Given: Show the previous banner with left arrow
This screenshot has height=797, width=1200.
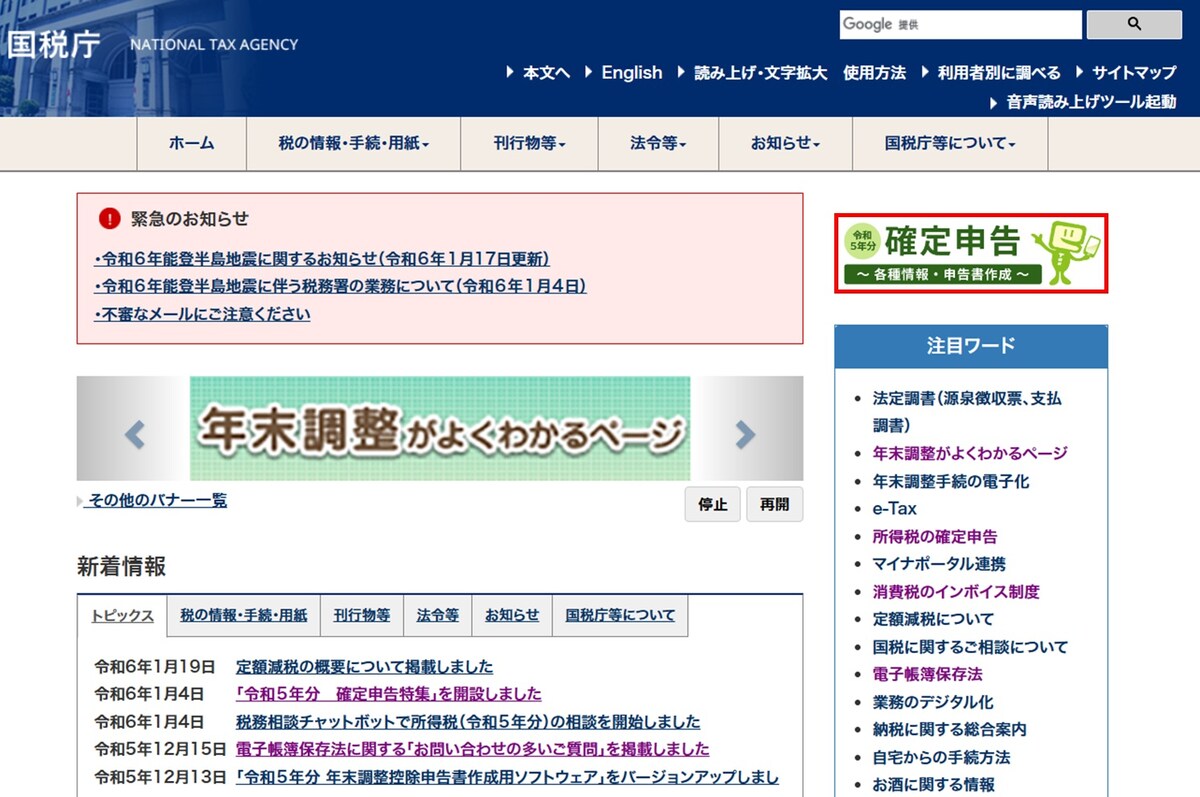Looking at the screenshot, I should [134, 434].
